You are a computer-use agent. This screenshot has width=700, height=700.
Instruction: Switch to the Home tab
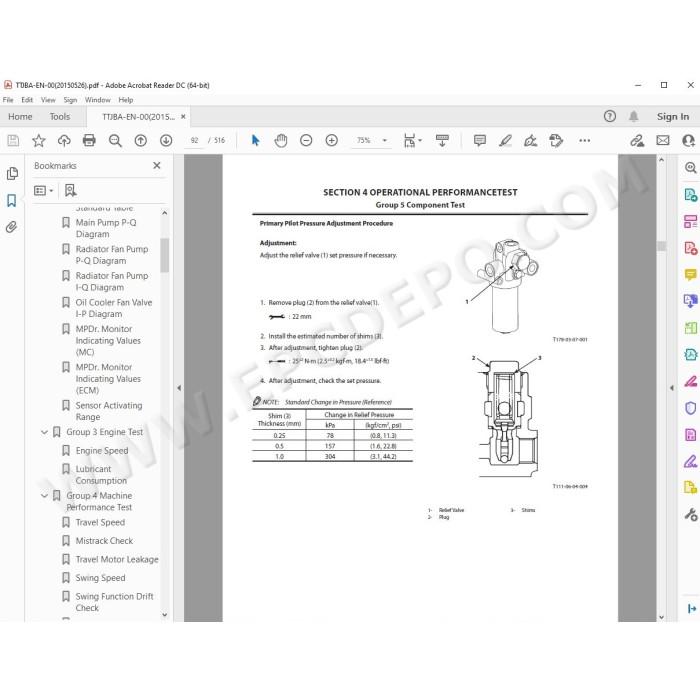point(20,117)
